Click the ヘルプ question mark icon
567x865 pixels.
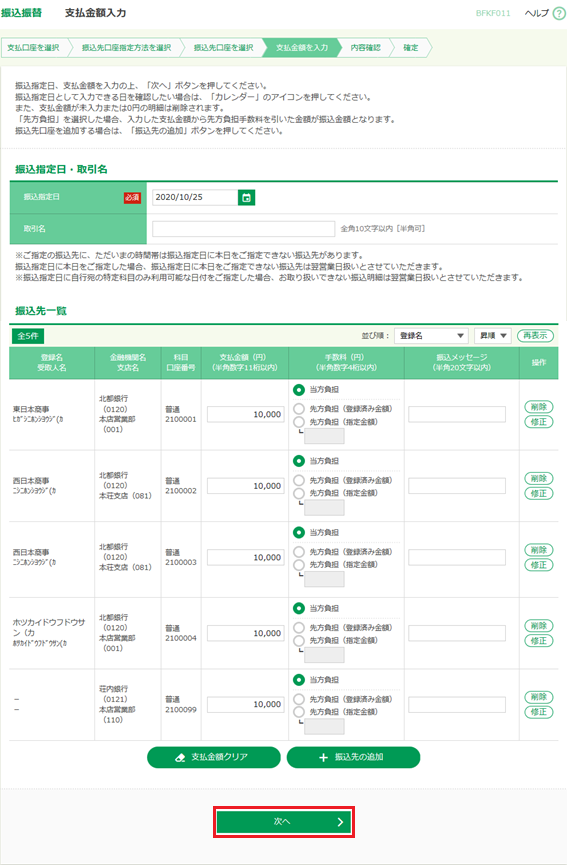pos(559,14)
